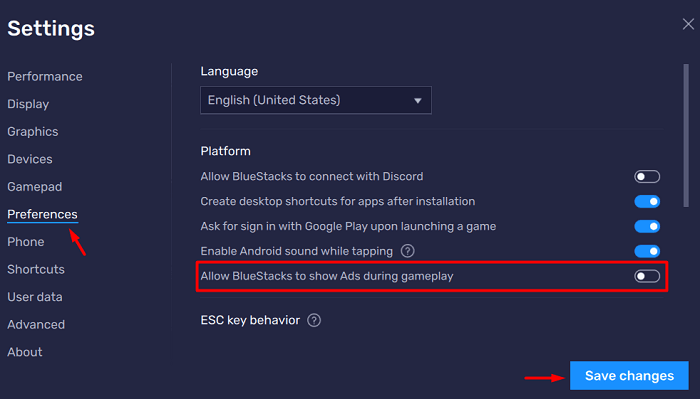Viewport: 700px width, 399px height.
Task: Open the About section
Action: 25,352
